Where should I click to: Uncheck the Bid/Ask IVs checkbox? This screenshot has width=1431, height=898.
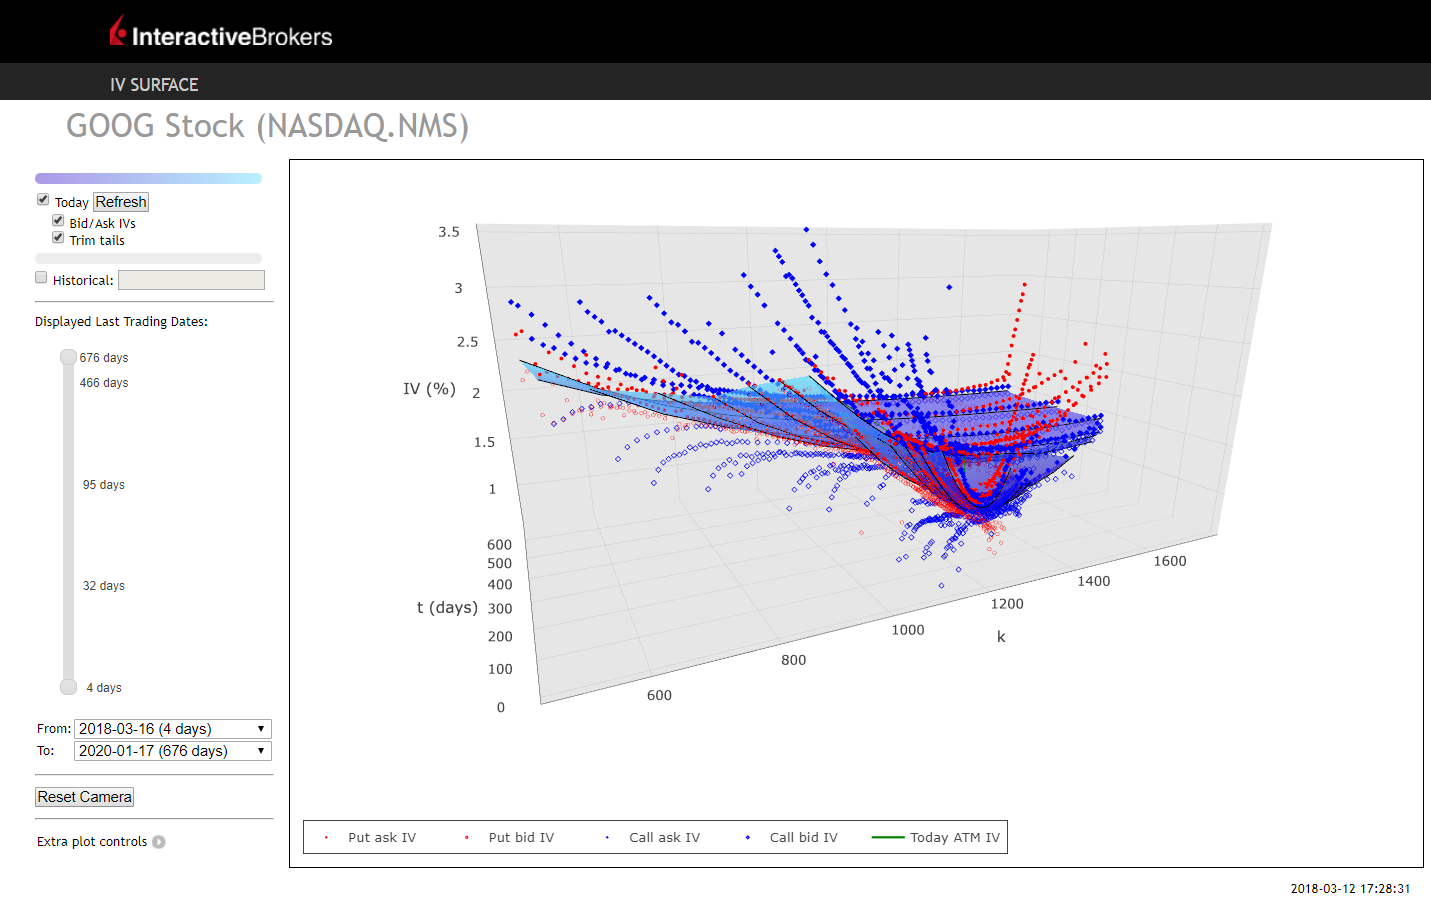coord(58,221)
